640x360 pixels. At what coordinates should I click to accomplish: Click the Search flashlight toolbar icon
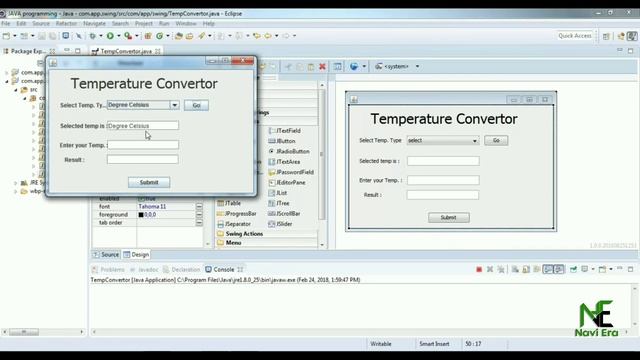[202, 36]
